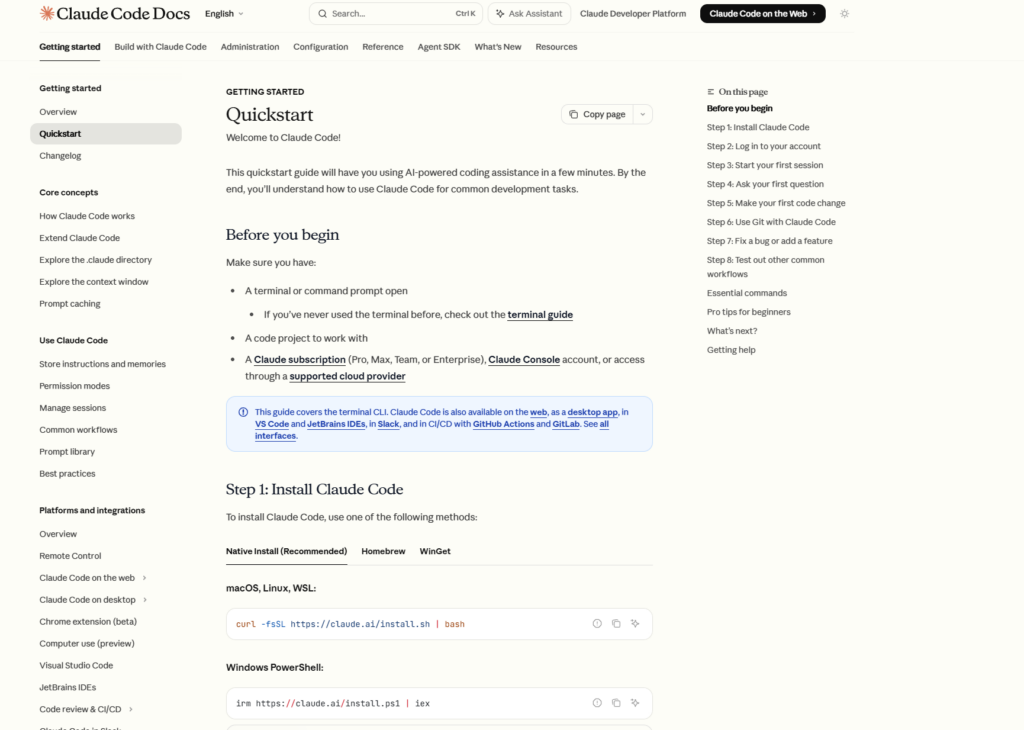Open the supported cloud provider link

tap(347, 376)
